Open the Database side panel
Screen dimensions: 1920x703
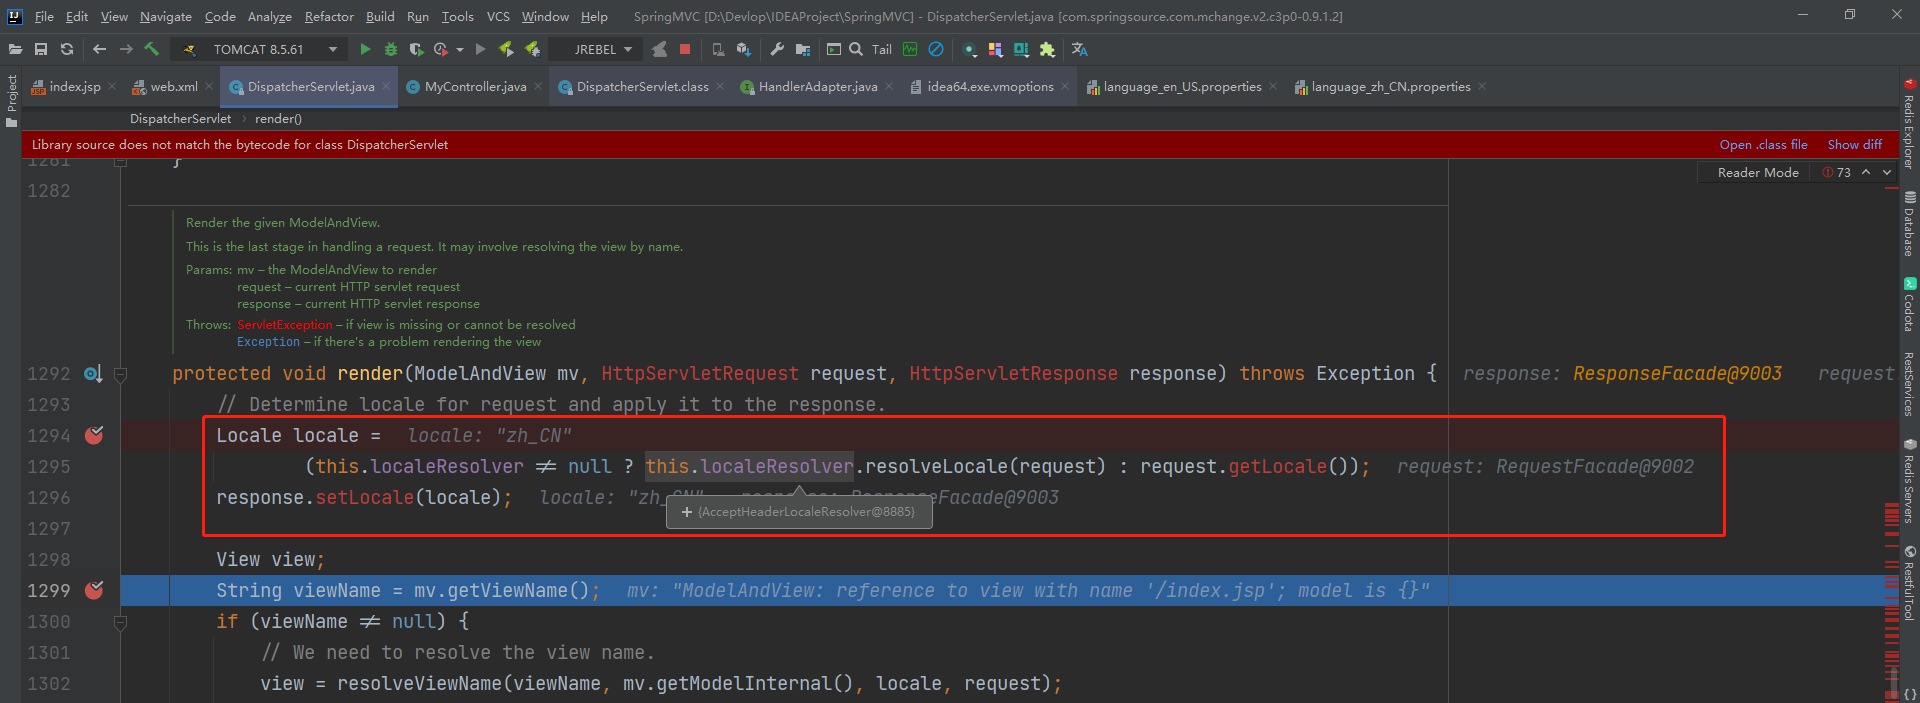1909,224
